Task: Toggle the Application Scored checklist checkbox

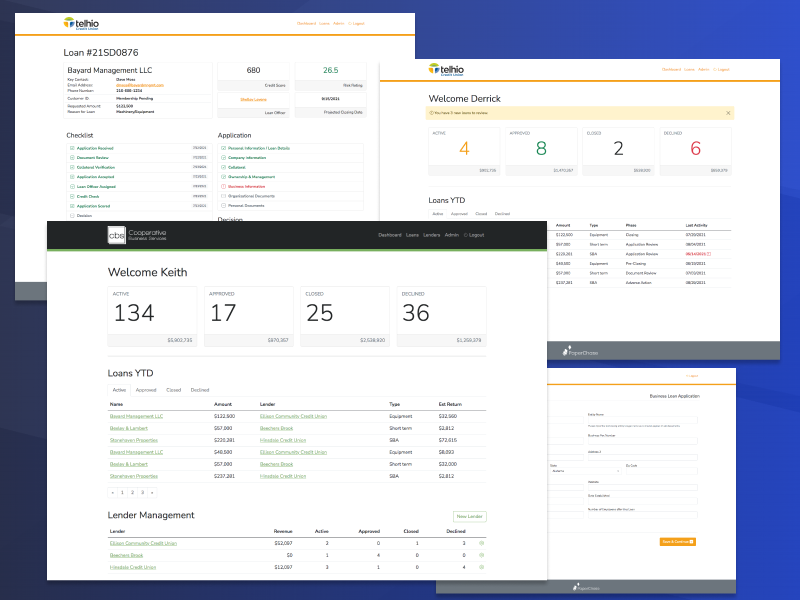Action: point(72,206)
